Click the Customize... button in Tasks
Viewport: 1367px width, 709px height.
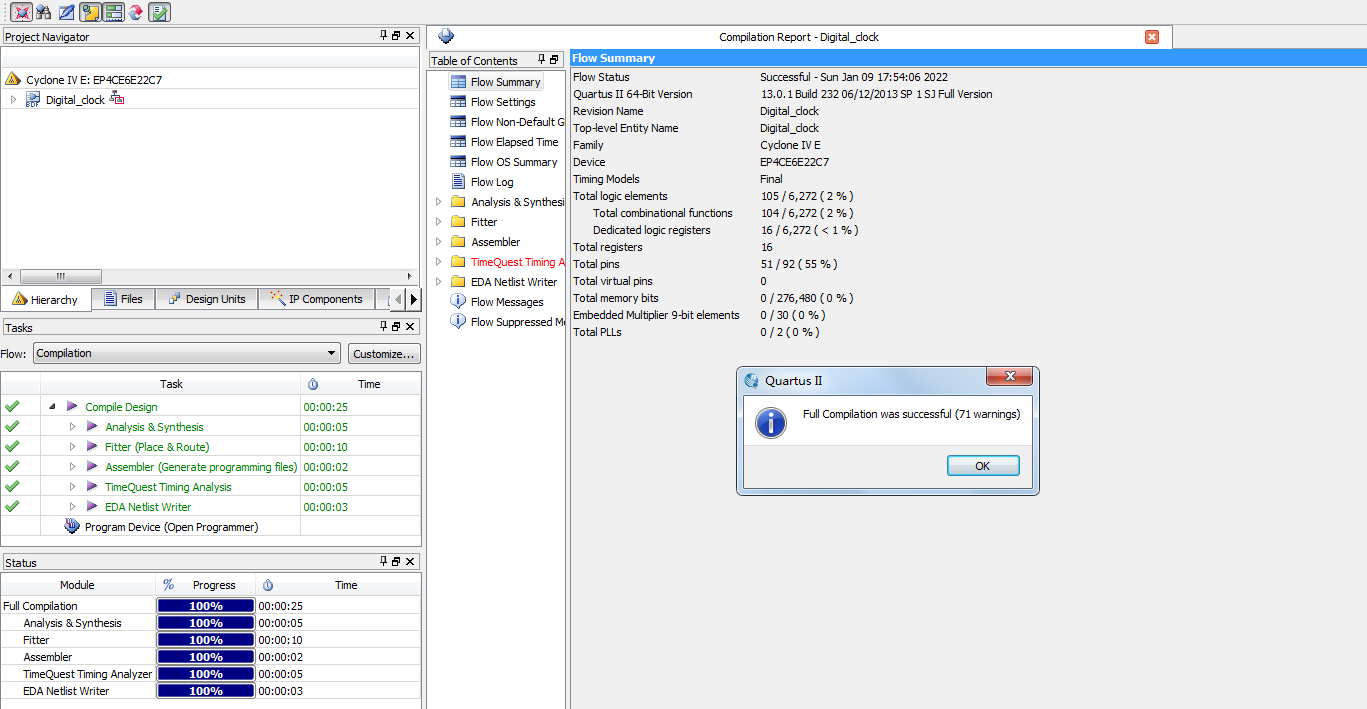(x=384, y=354)
